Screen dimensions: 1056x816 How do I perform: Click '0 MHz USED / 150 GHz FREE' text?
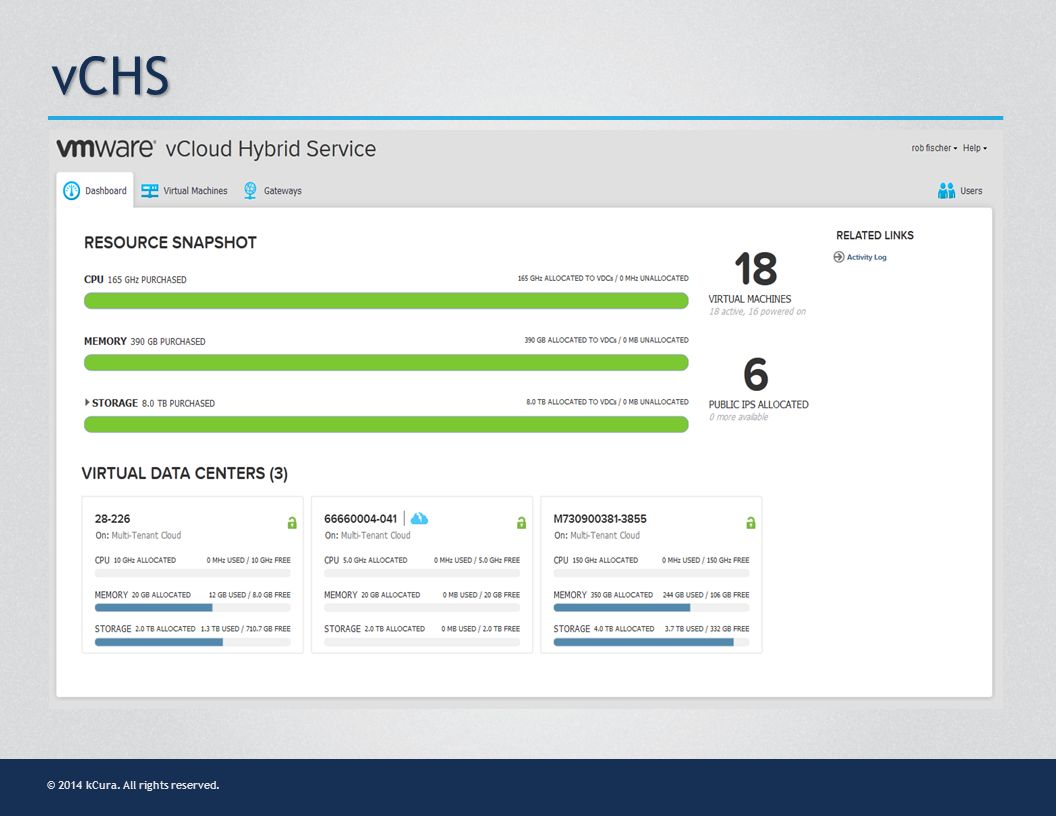pyautogui.click(x=705, y=560)
